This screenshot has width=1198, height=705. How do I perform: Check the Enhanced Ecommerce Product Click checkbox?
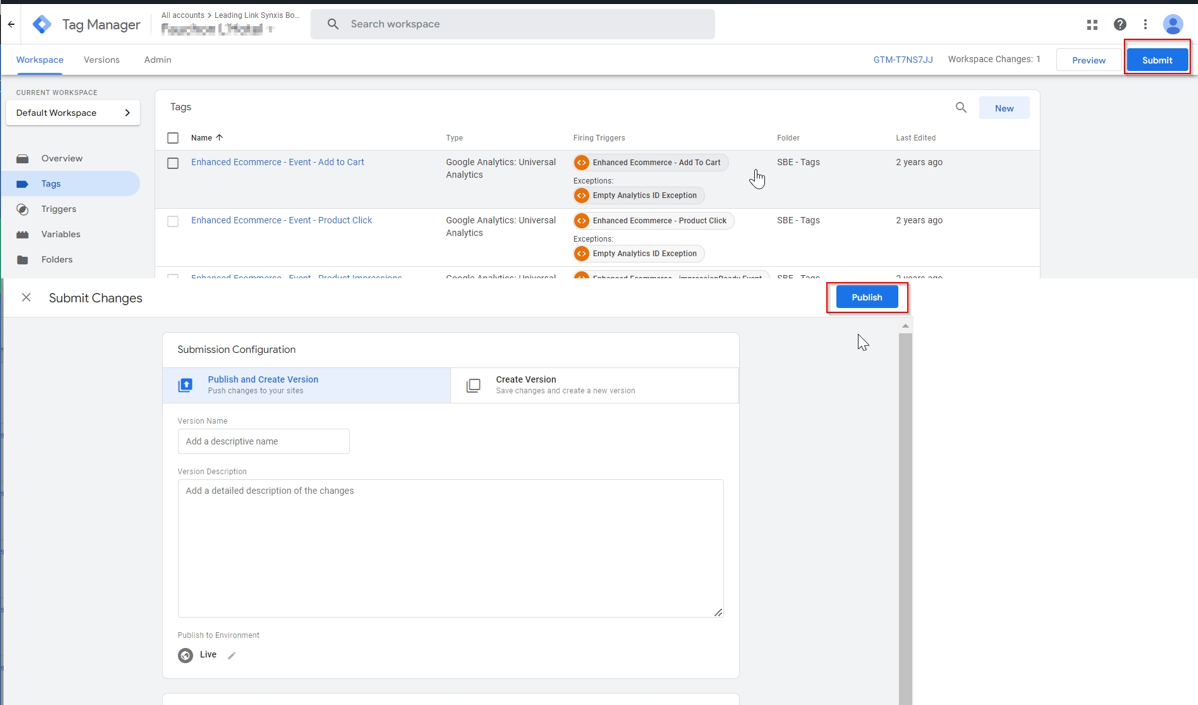(173, 221)
